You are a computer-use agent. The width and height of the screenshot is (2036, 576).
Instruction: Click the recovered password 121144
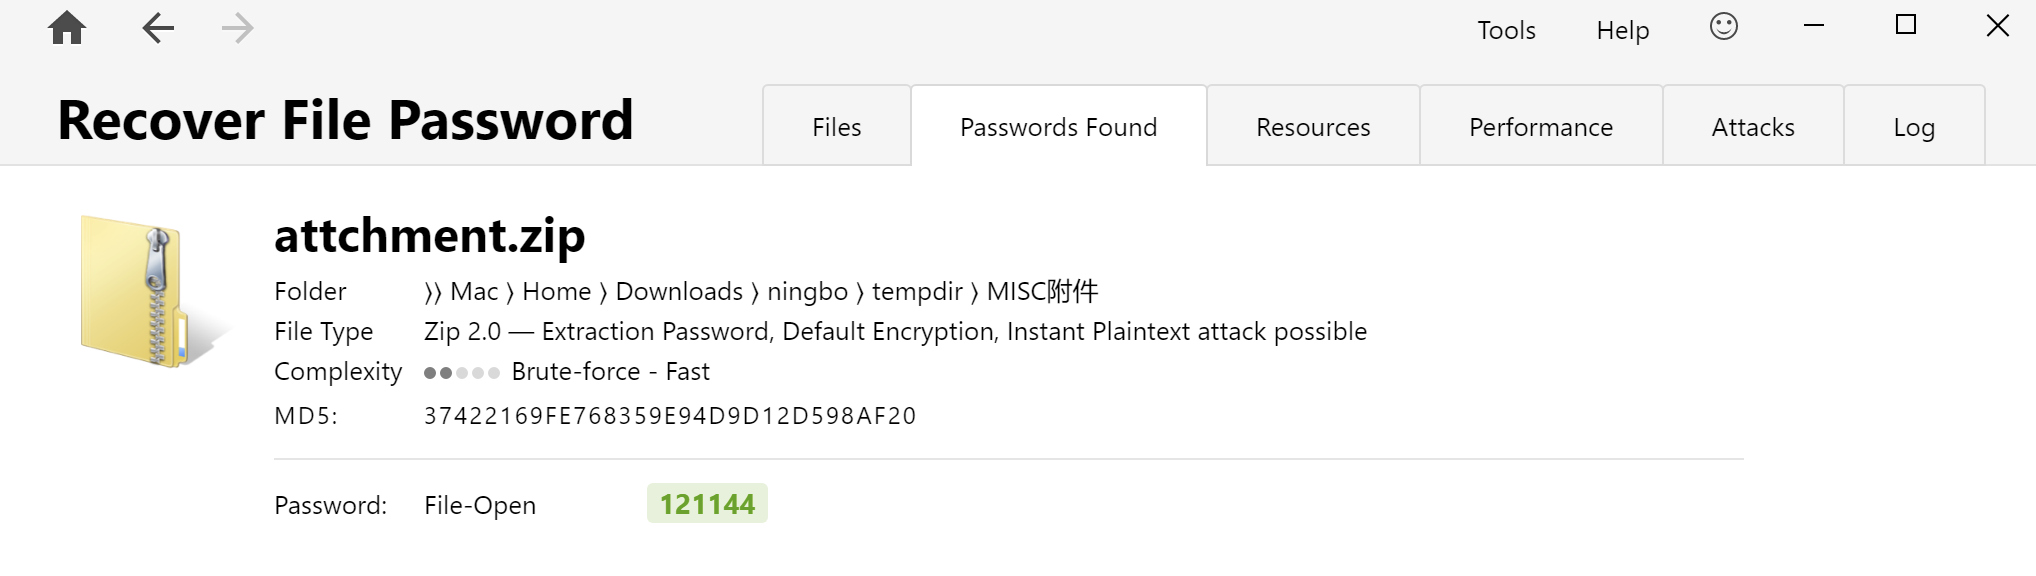[x=707, y=503]
